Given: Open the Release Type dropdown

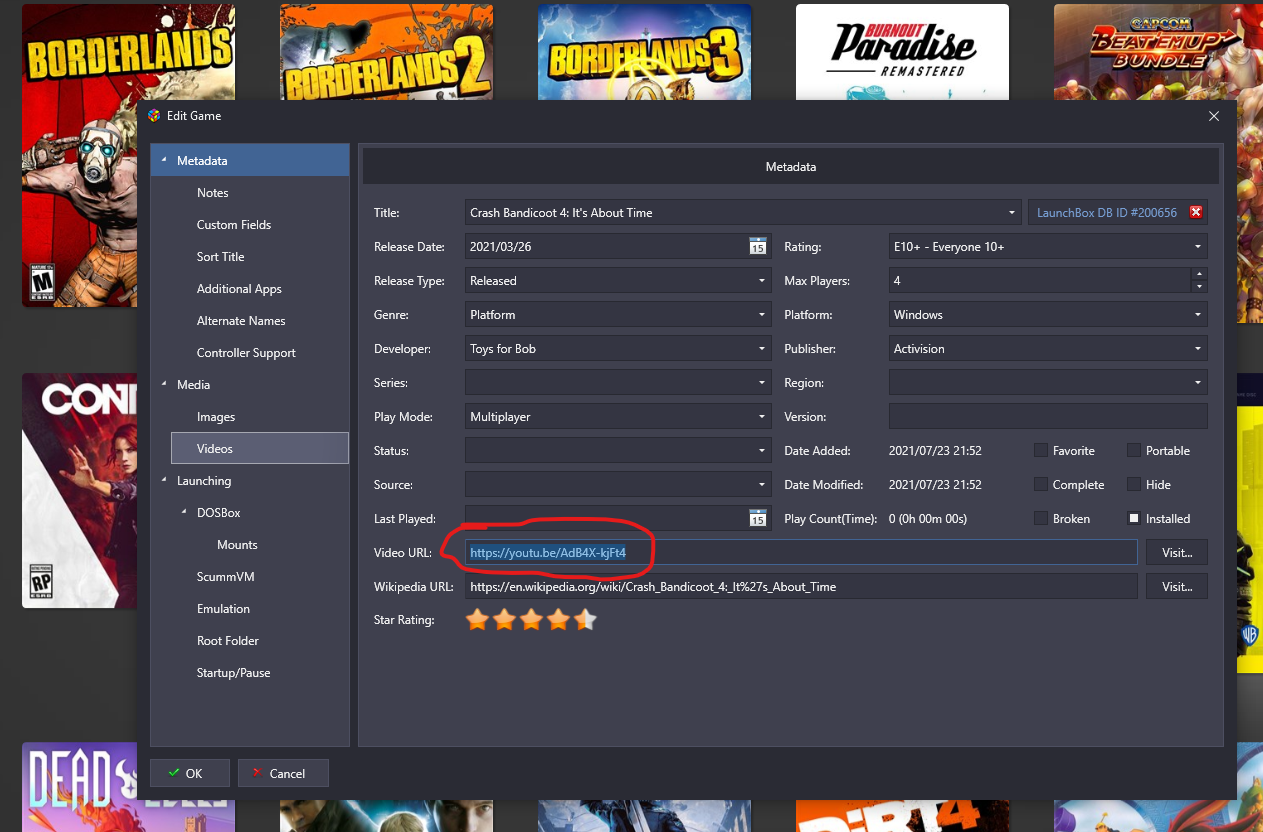Looking at the screenshot, I should 762,281.
